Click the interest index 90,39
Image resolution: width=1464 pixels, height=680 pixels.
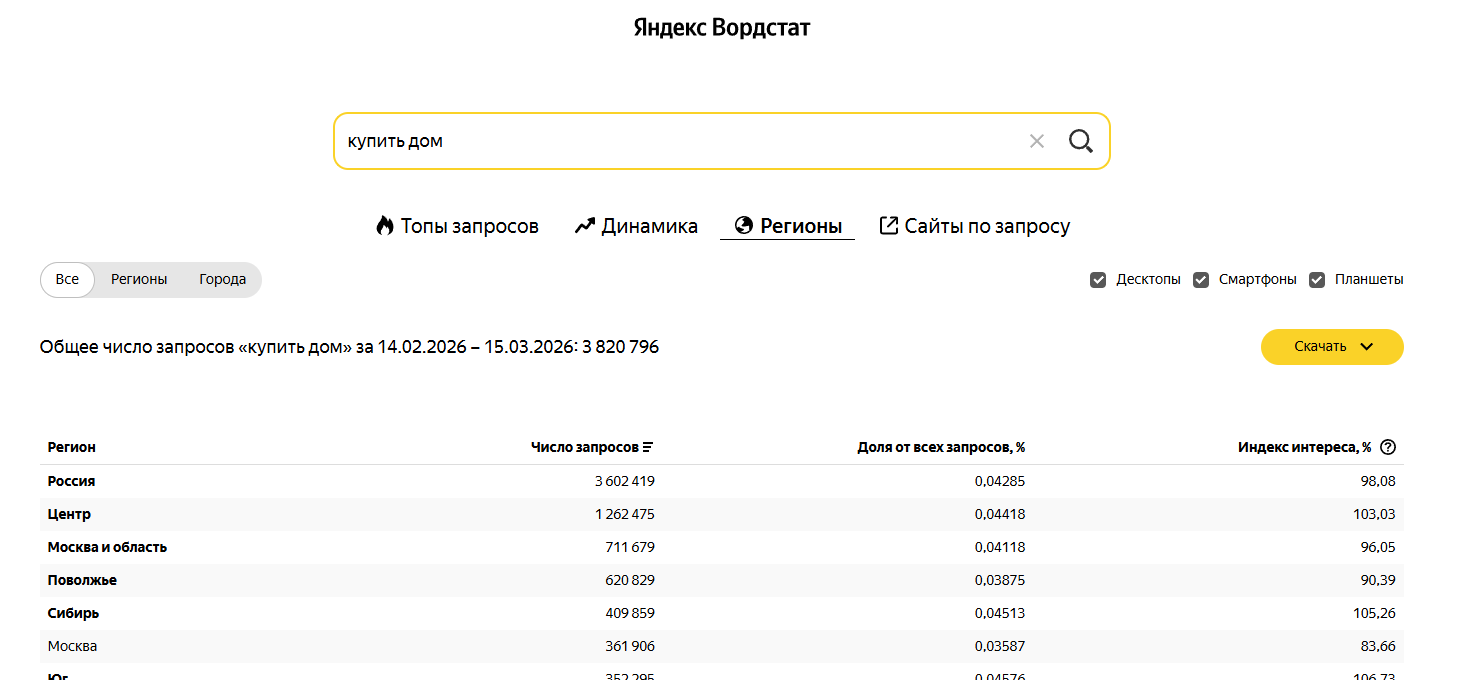click(1377, 580)
